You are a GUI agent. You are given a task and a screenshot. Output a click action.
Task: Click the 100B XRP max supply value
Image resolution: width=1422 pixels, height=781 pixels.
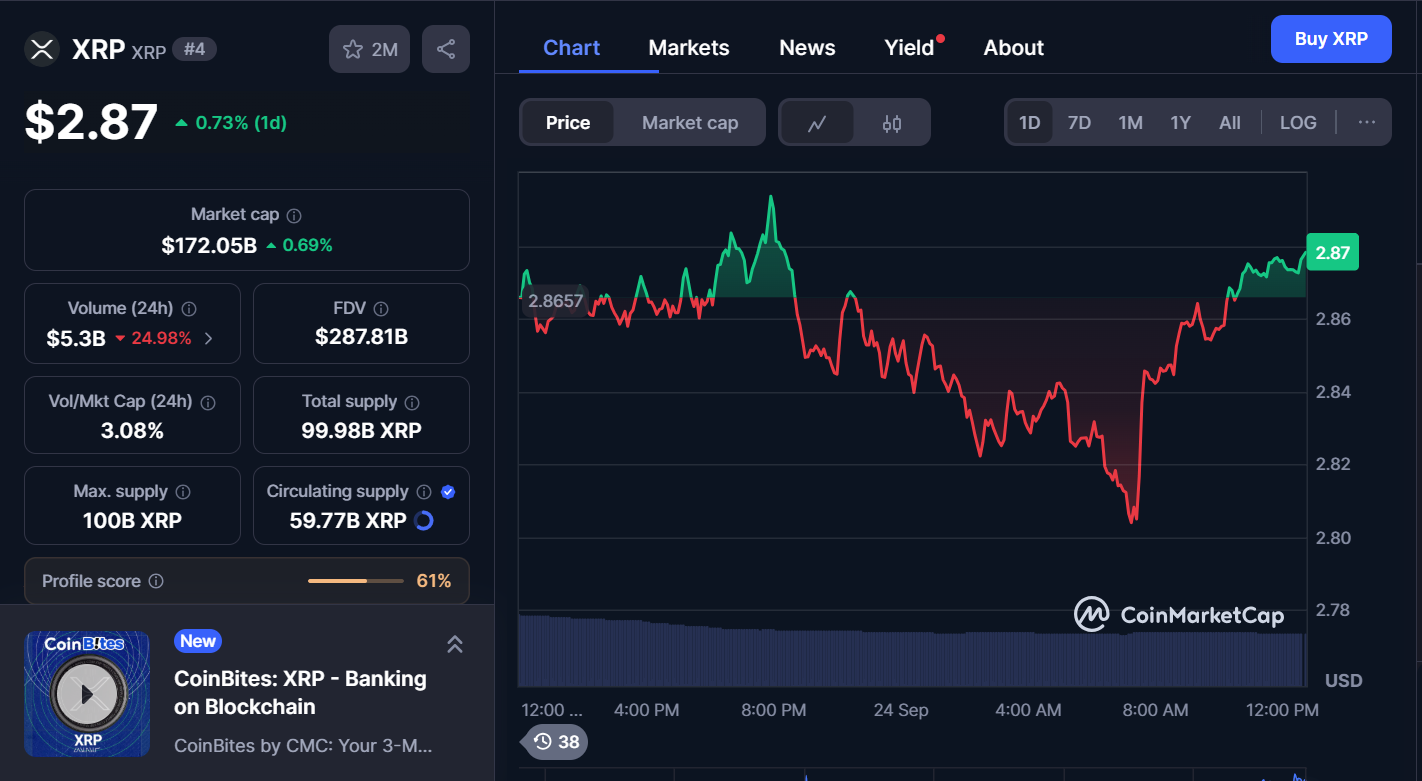pyautogui.click(x=132, y=520)
